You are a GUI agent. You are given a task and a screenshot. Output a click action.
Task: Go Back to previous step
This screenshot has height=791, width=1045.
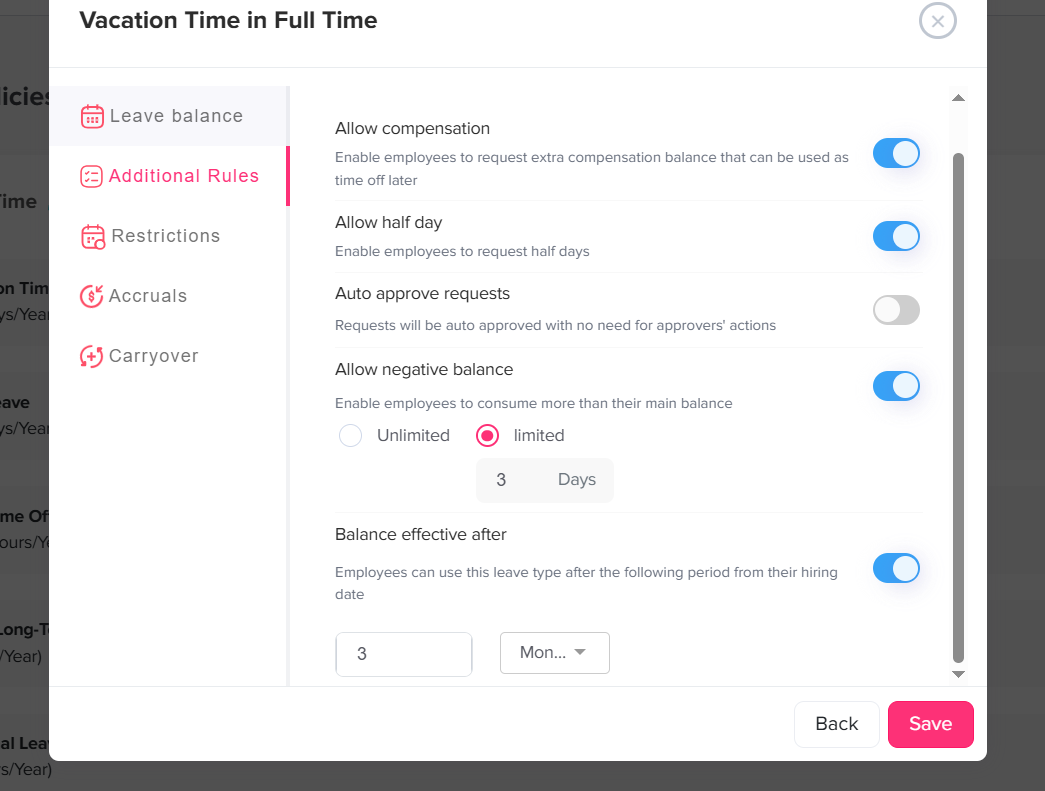point(836,724)
